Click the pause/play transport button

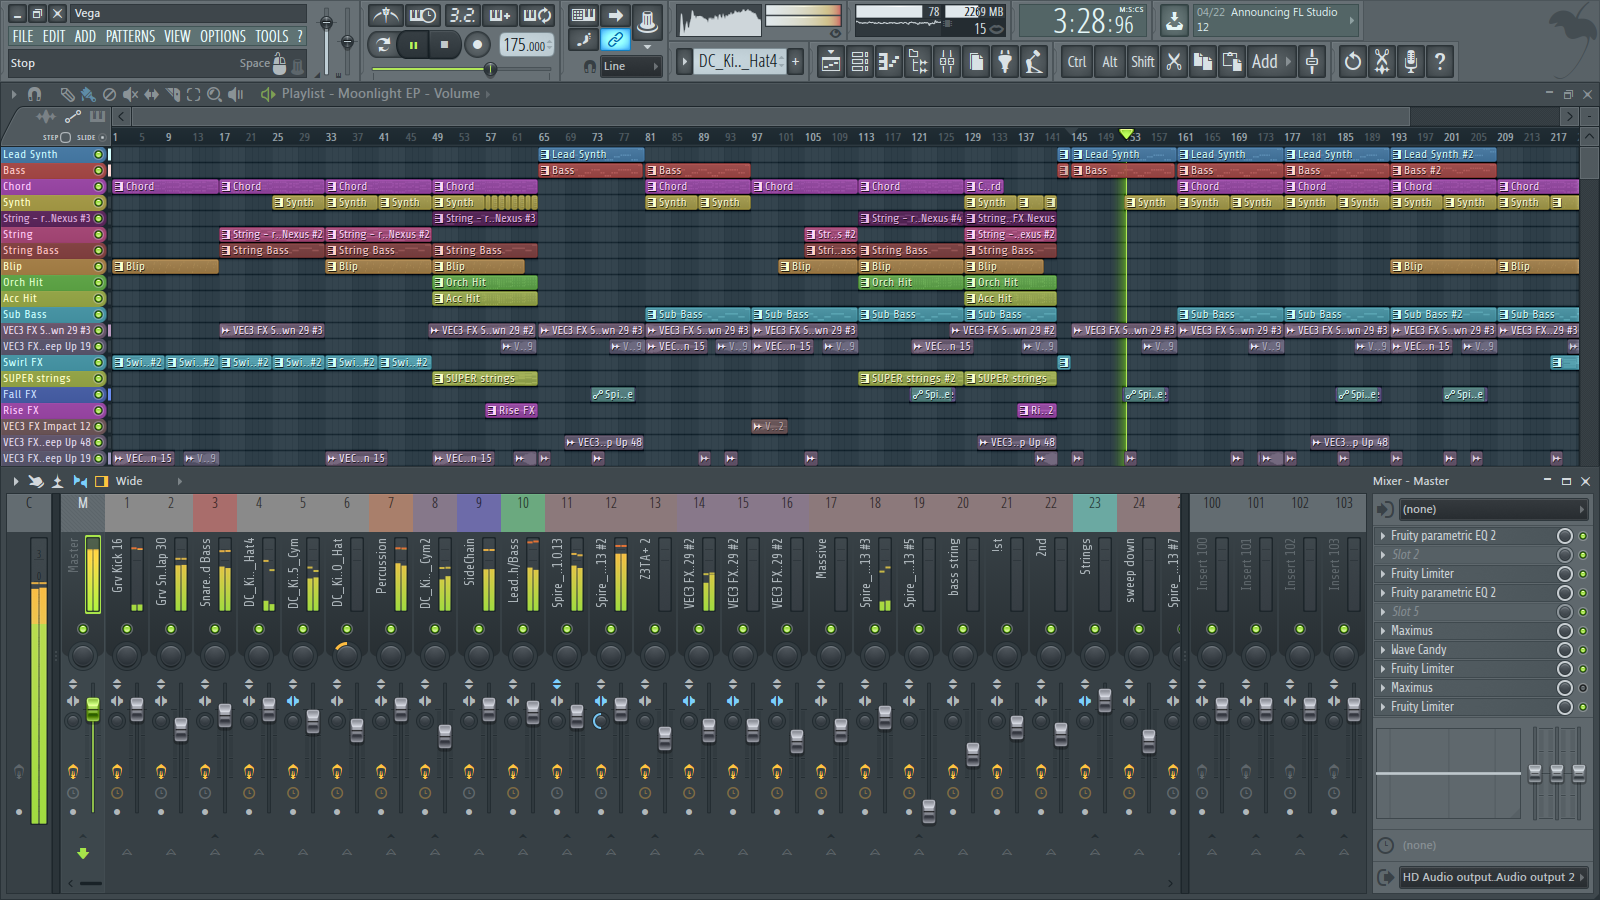coord(413,44)
